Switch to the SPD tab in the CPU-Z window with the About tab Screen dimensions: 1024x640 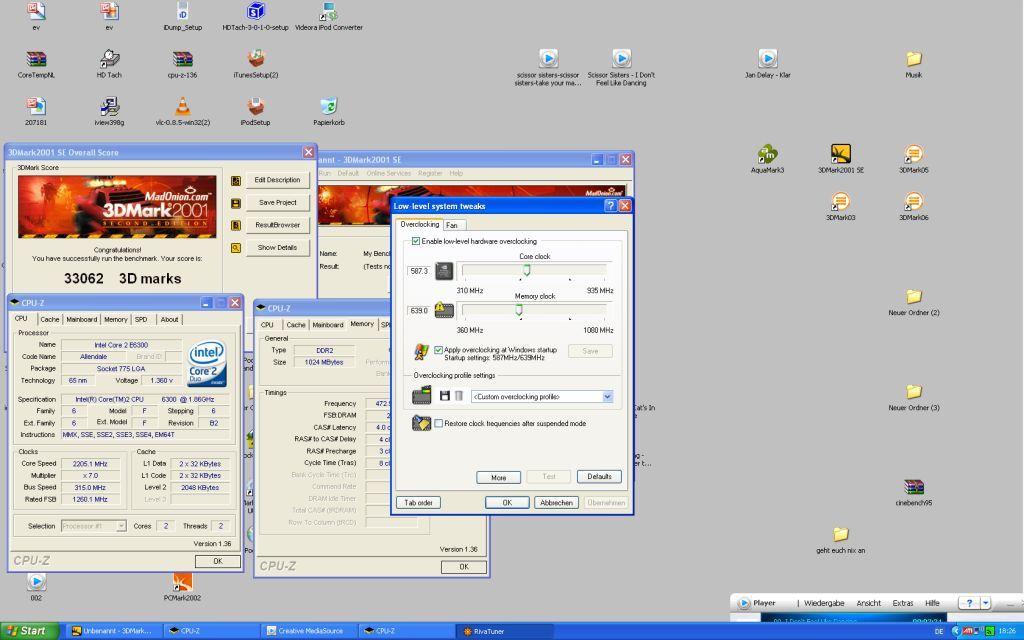pos(141,319)
